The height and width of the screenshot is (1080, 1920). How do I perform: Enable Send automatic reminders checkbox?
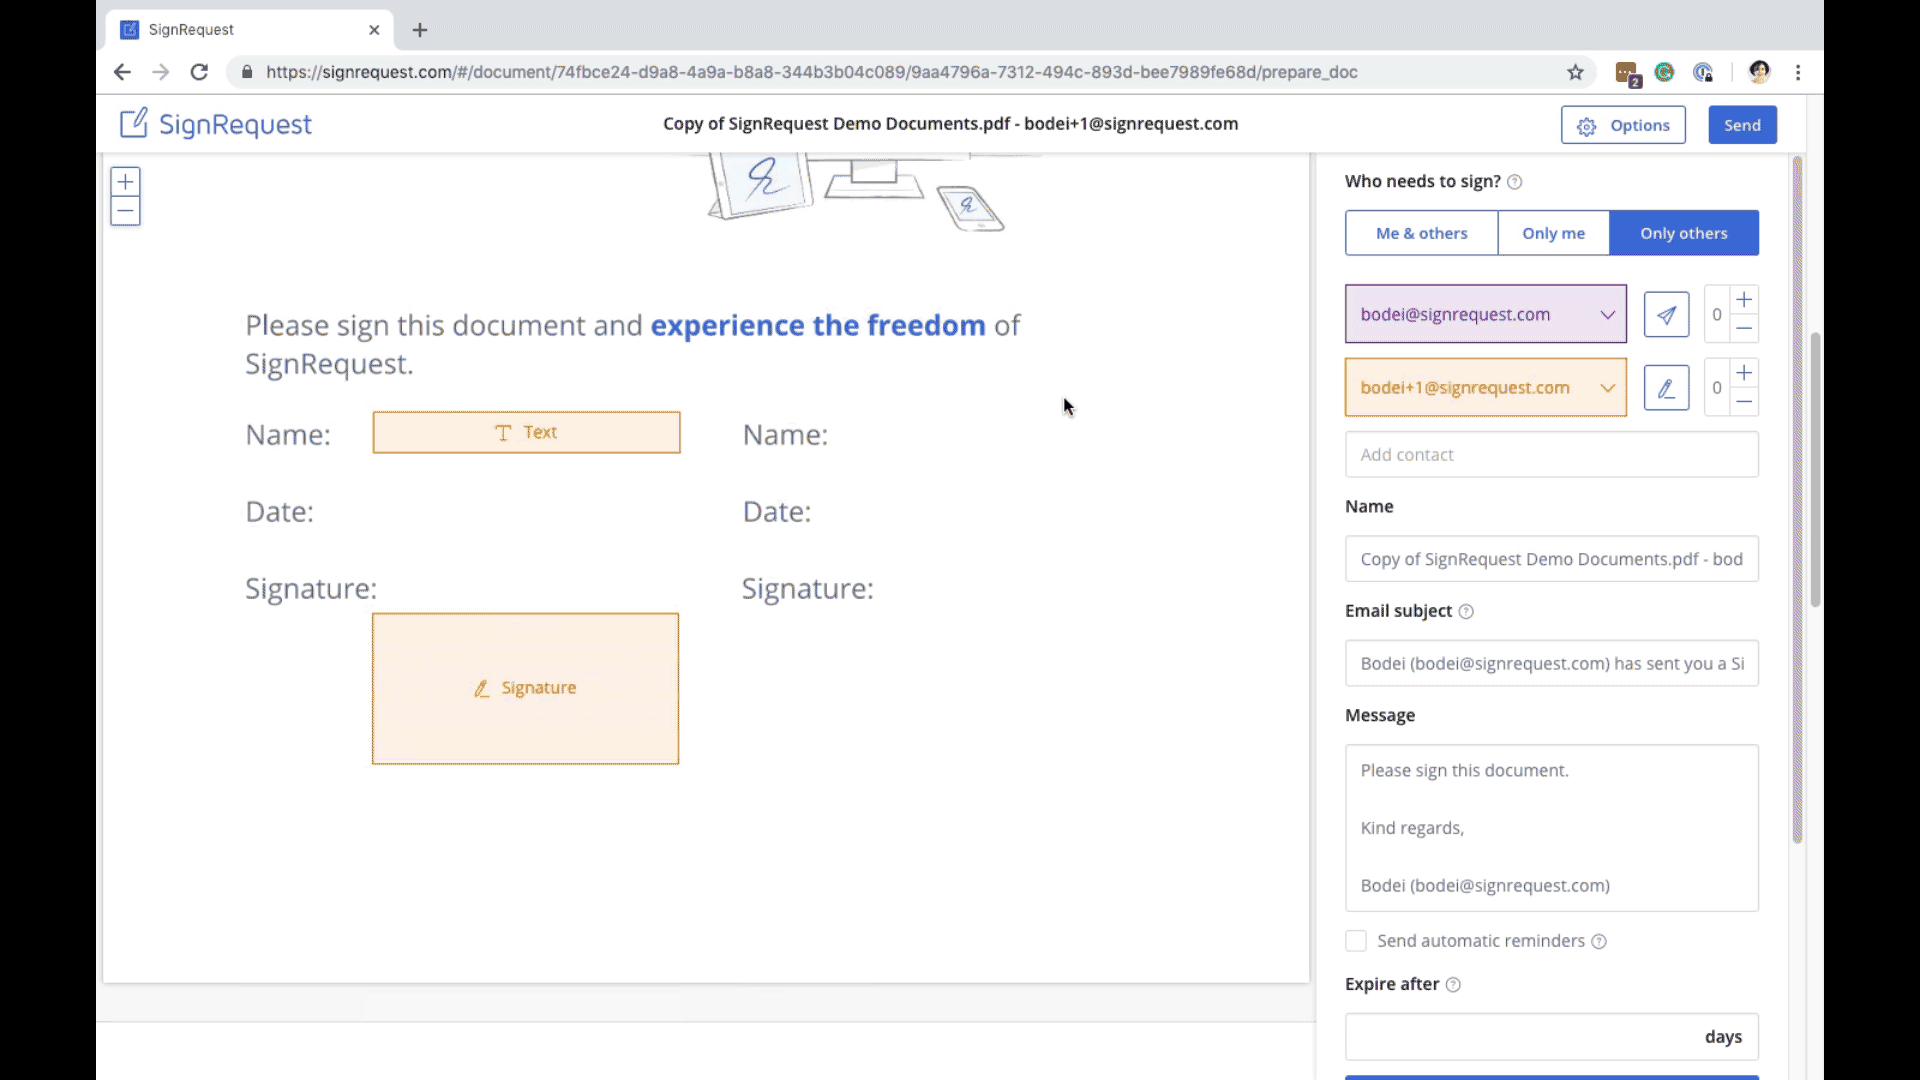(x=1356, y=941)
